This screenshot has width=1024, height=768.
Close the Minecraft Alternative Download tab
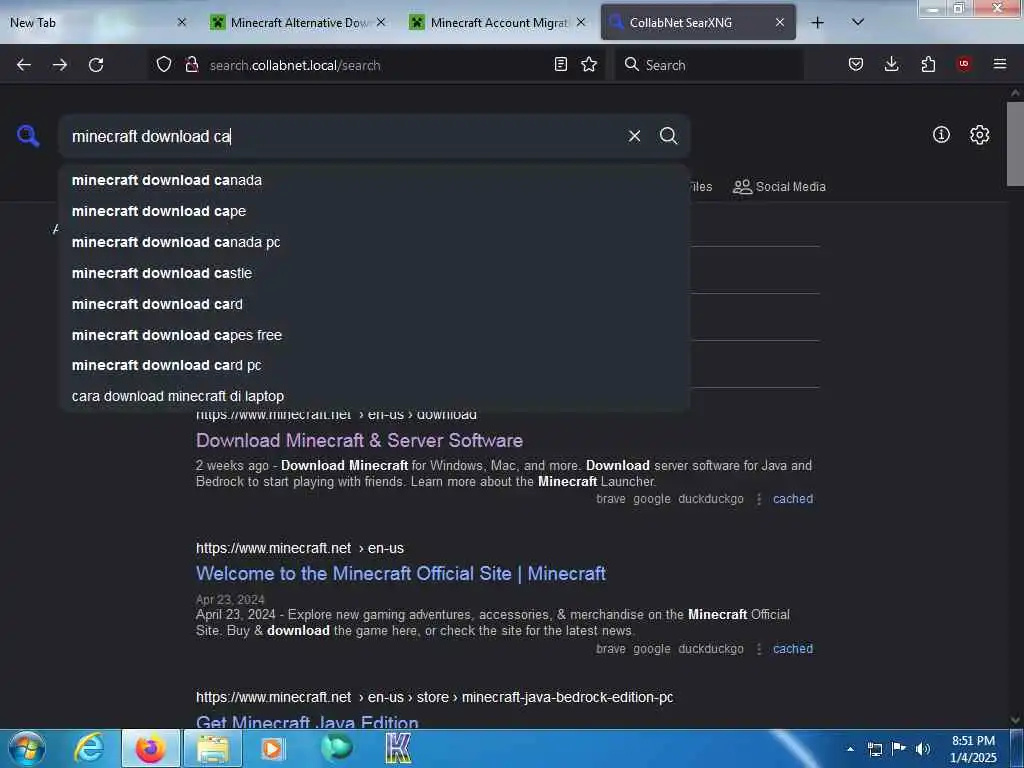coord(381,22)
